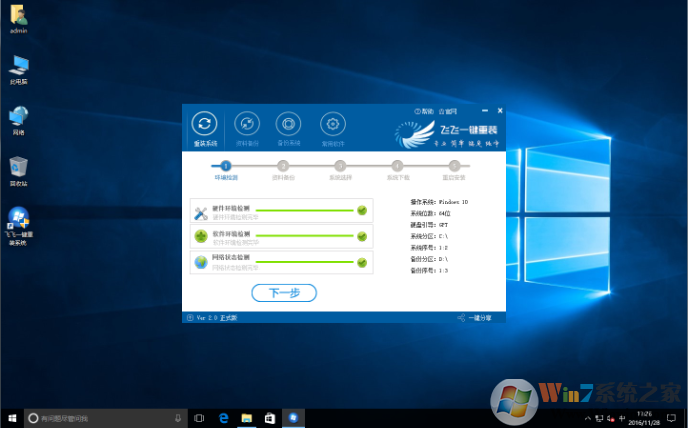This screenshot has width=688, height=428.
Task: Open Microsoft Edge from the taskbar
Action: click(x=224, y=417)
